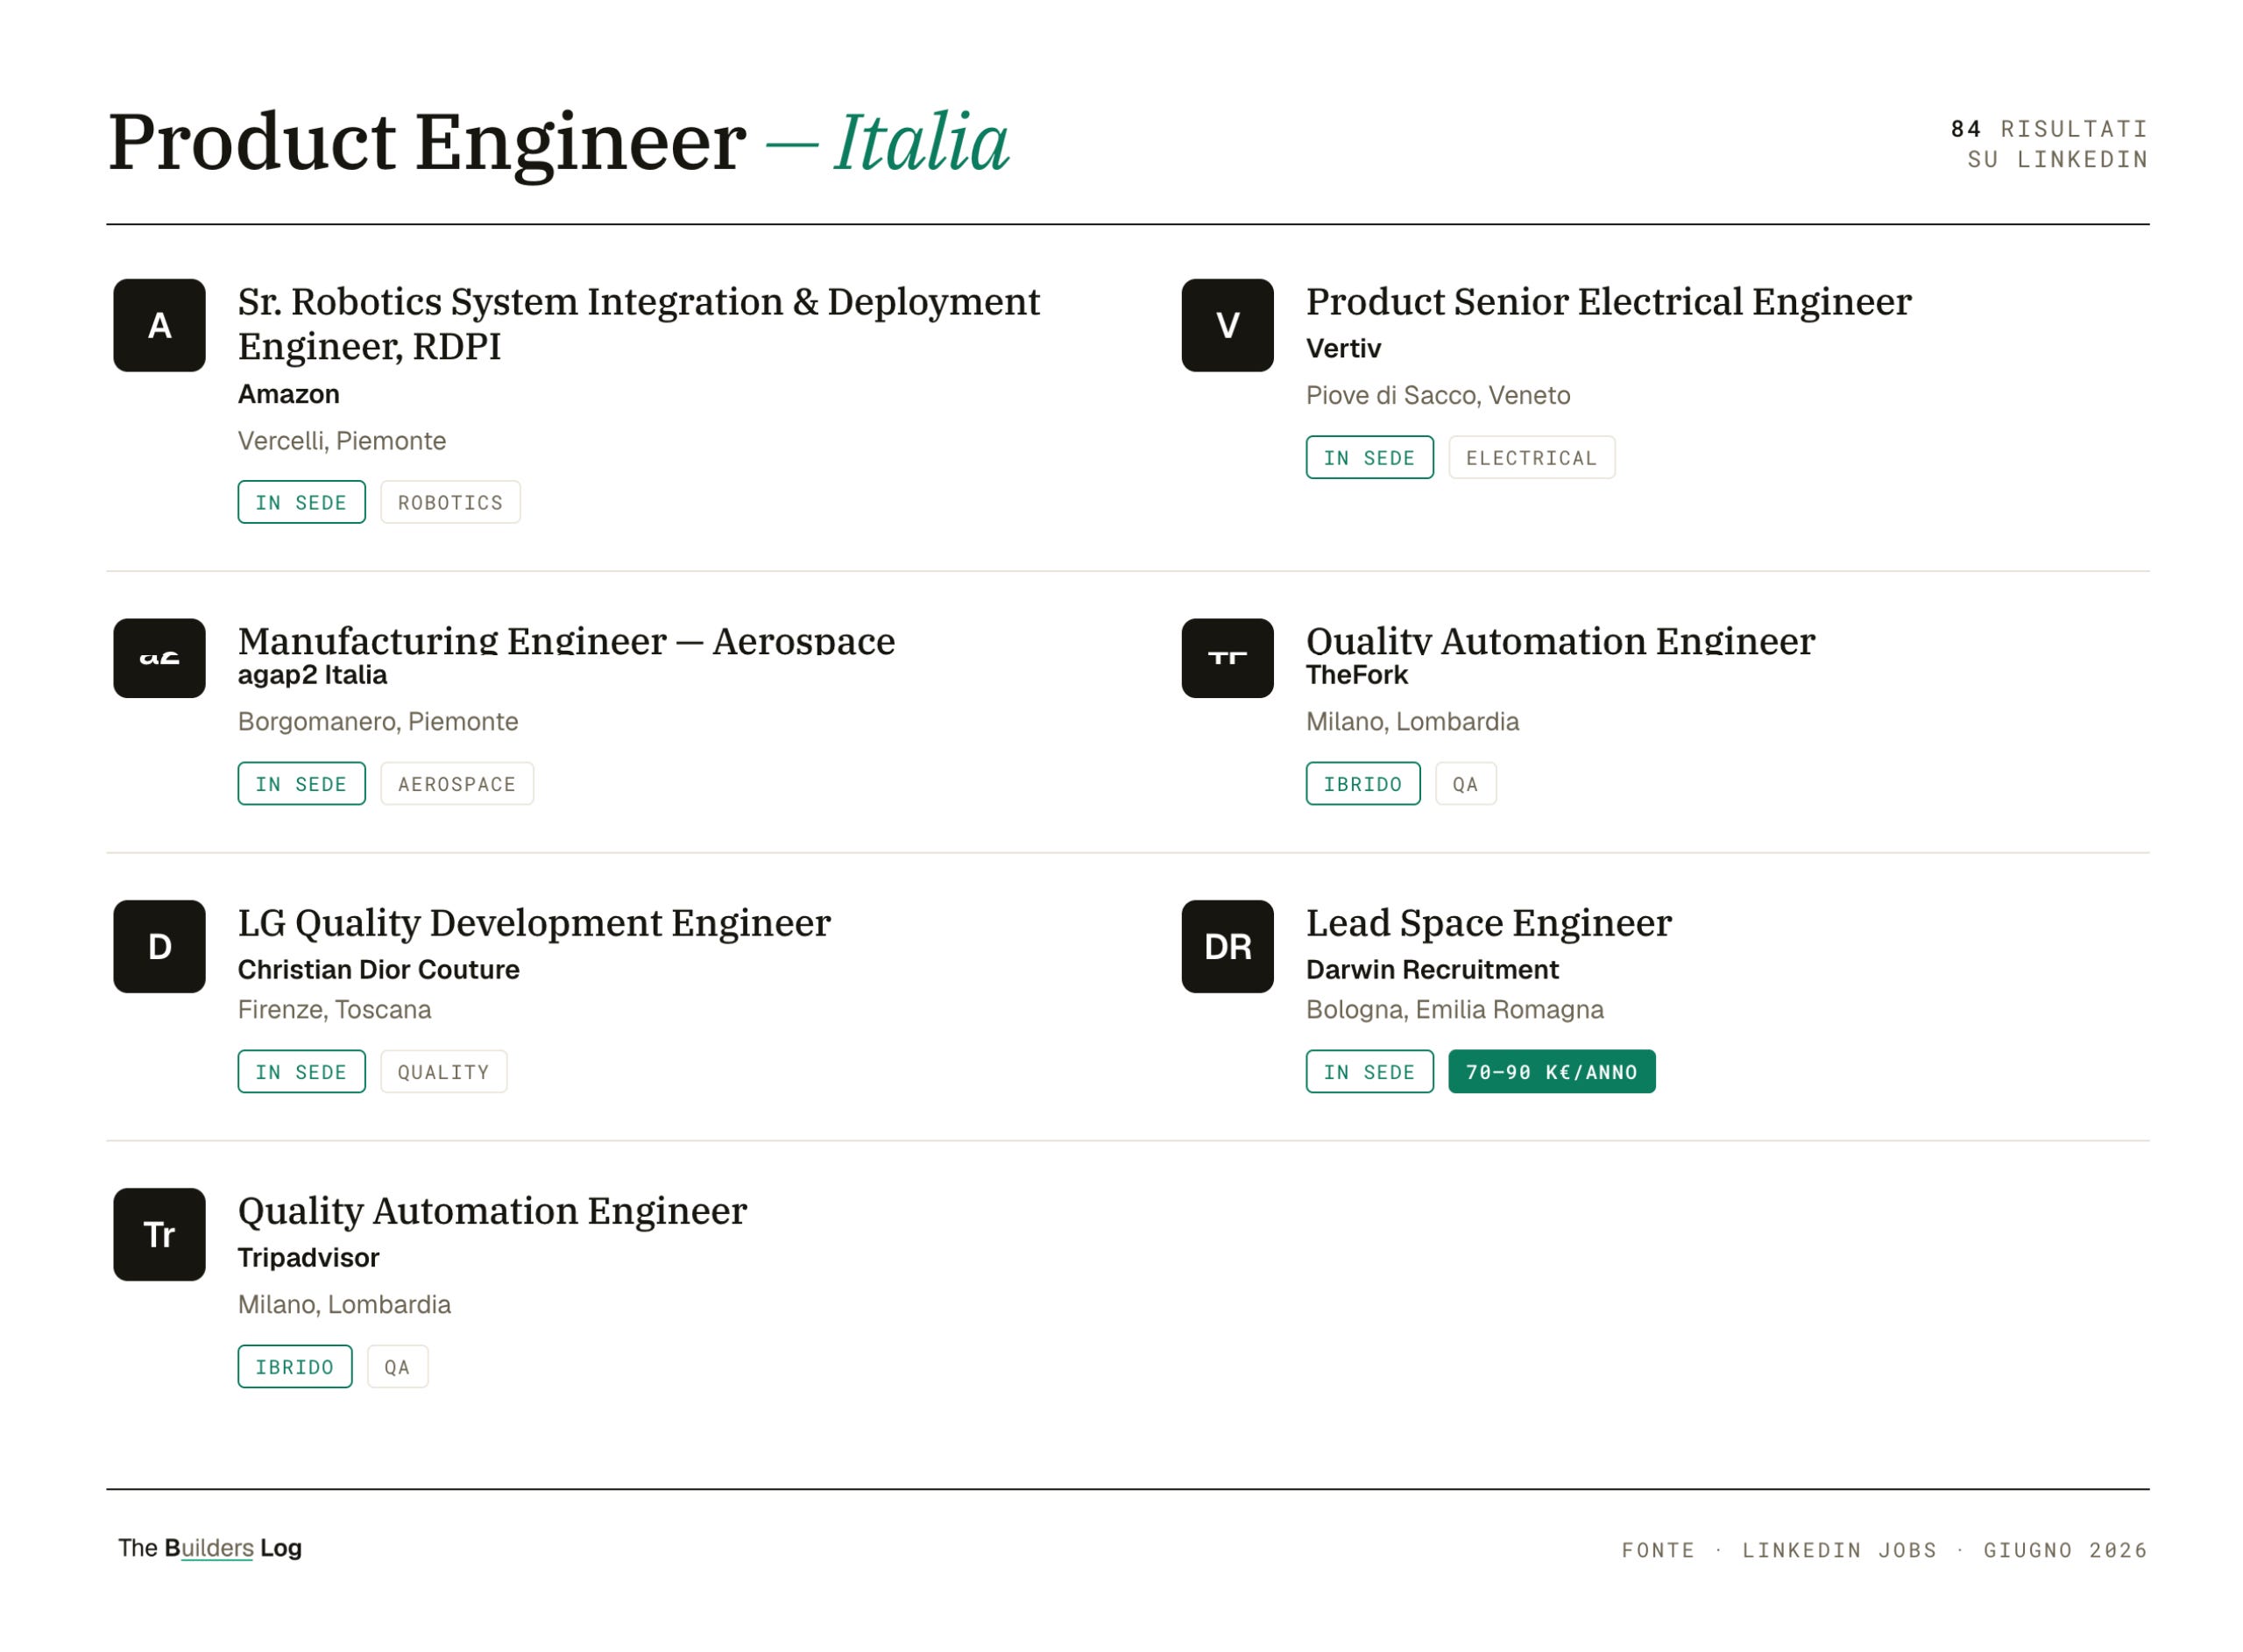Open the Lead Space Engineer listing

point(1488,923)
